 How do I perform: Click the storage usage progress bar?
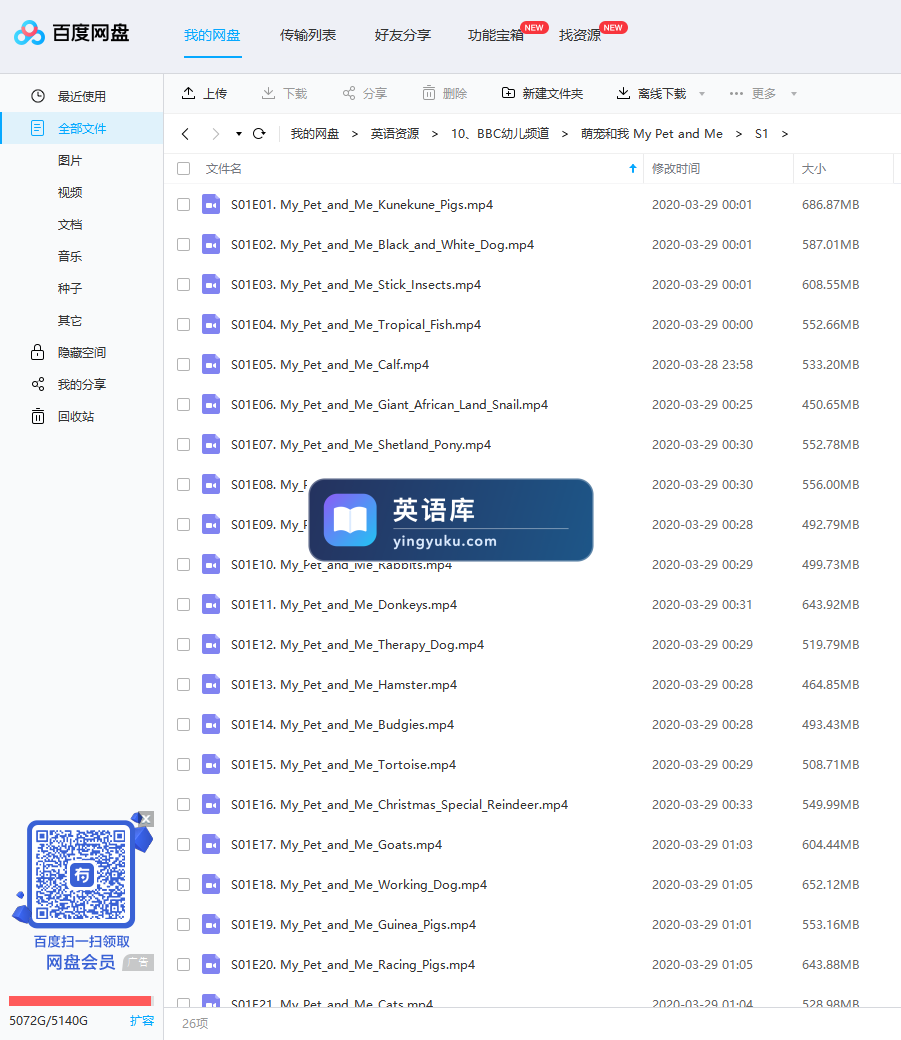(x=80, y=1001)
